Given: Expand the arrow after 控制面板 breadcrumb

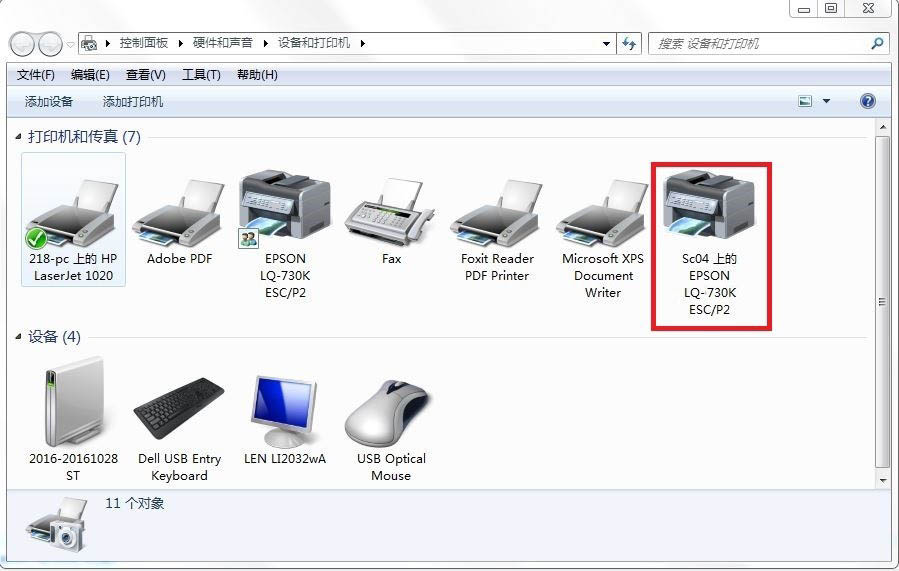Looking at the screenshot, I should point(181,43).
